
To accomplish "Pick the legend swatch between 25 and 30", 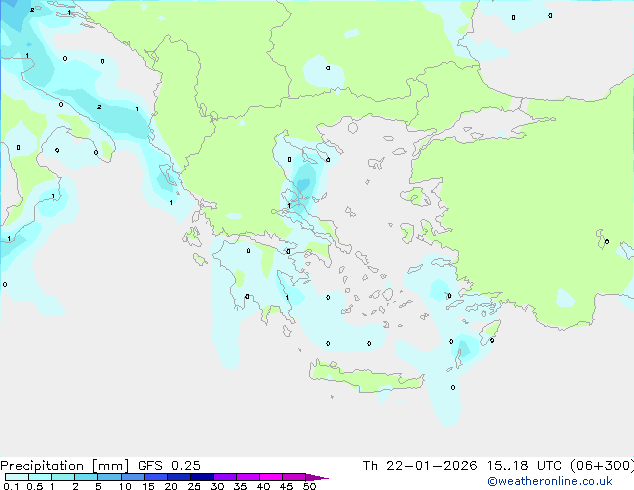I will pos(202,477).
